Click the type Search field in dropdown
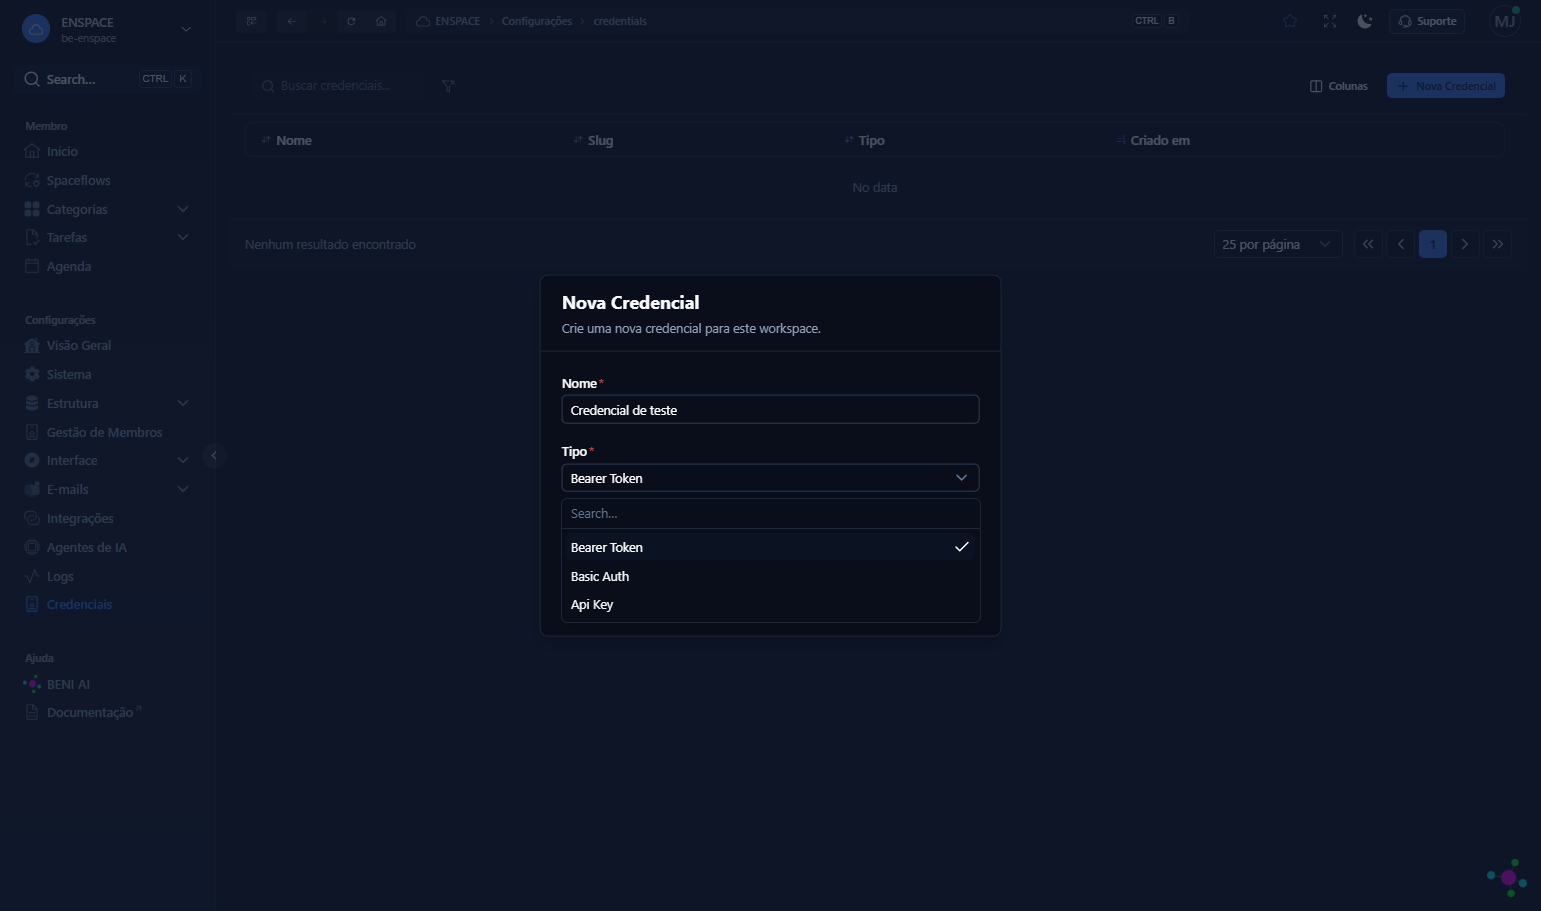Screen dimensions: 1541x911 click(x=770, y=513)
